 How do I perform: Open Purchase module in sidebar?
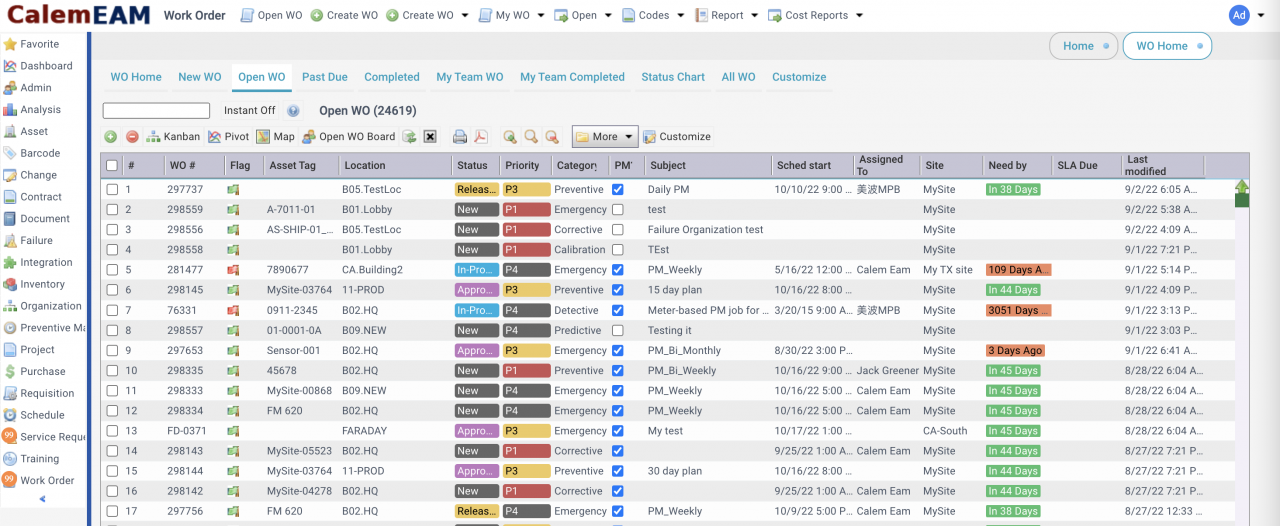point(33,371)
